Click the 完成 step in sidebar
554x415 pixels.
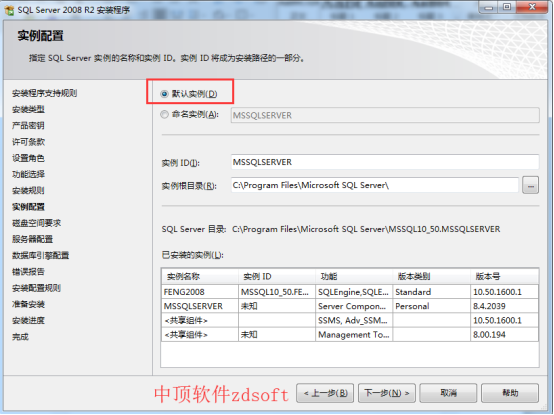20,337
